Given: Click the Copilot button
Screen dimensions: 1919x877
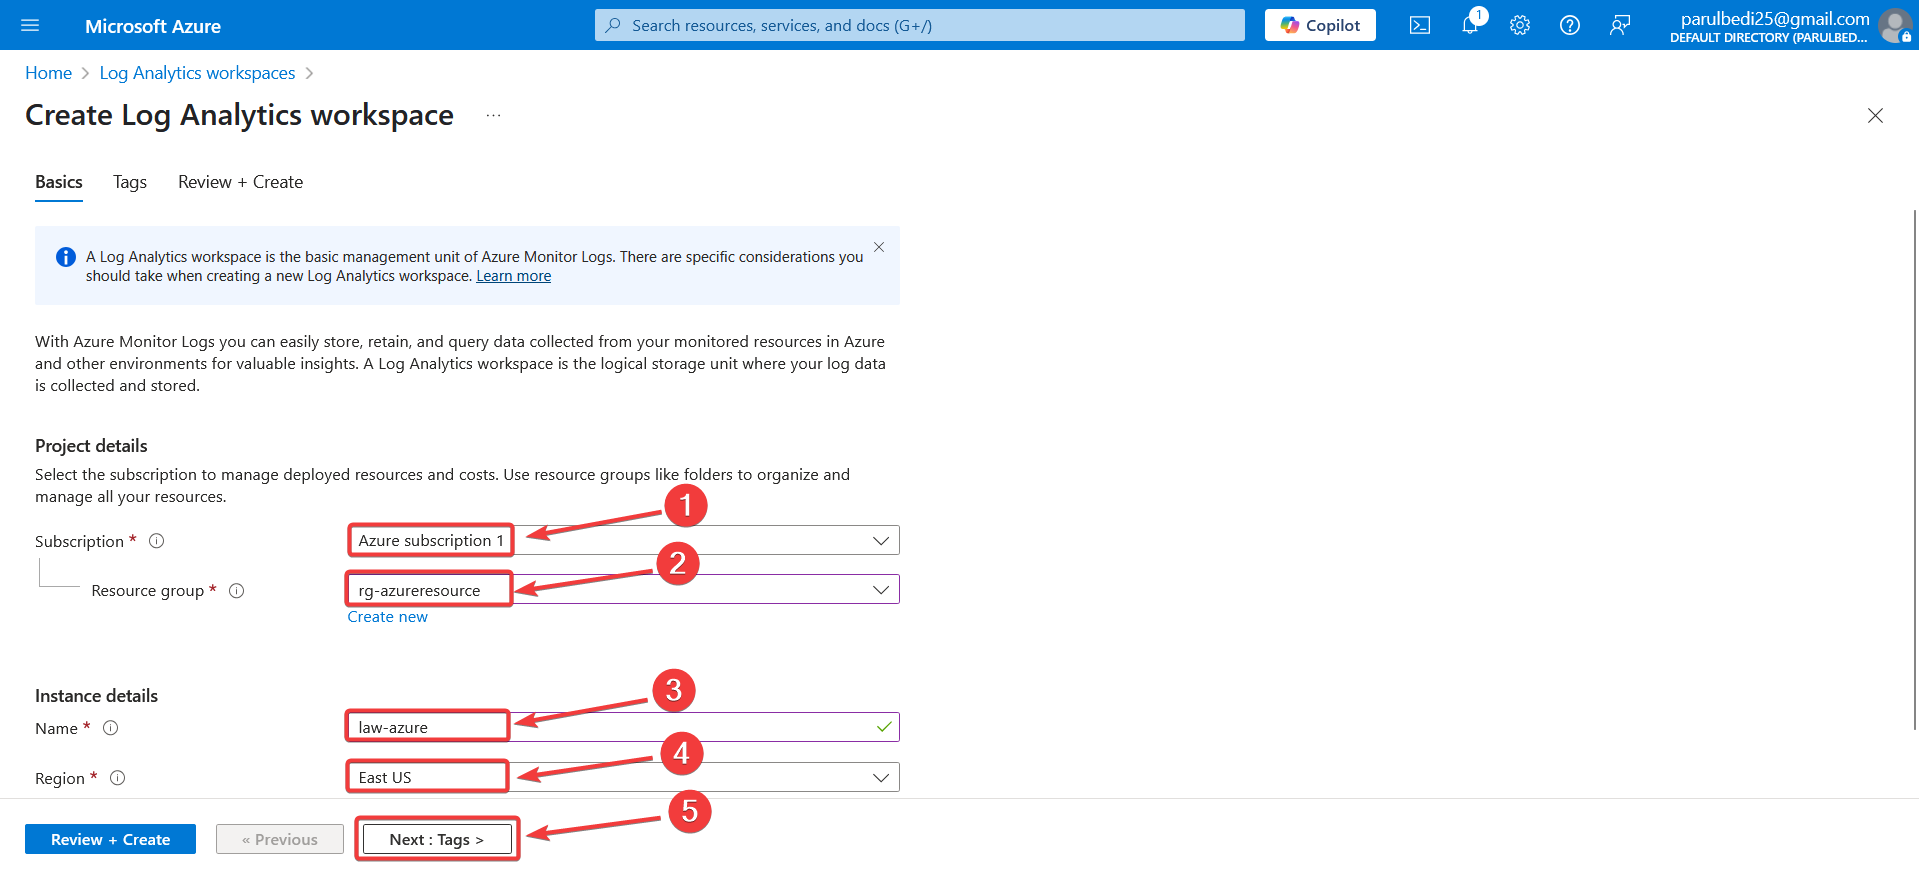Looking at the screenshot, I should tap(1320, 25).
